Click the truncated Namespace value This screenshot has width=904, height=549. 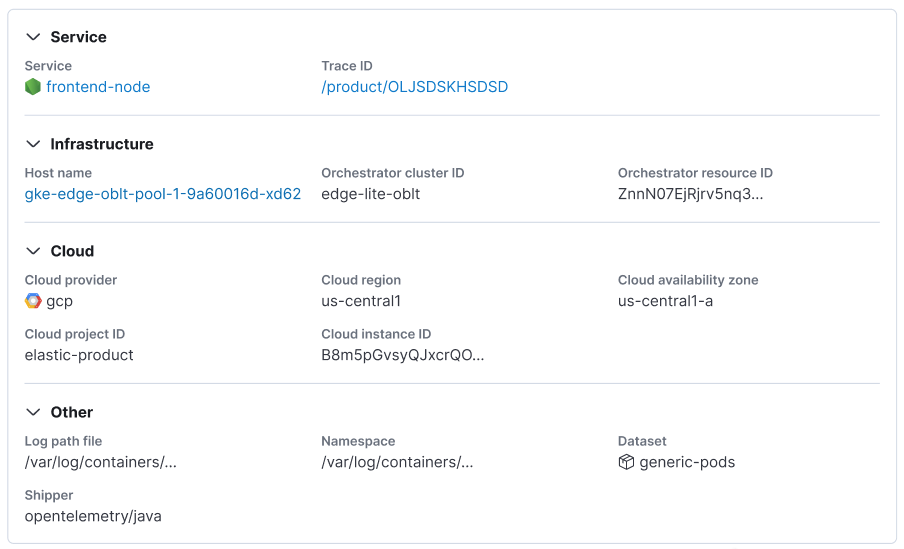[397, 462]
